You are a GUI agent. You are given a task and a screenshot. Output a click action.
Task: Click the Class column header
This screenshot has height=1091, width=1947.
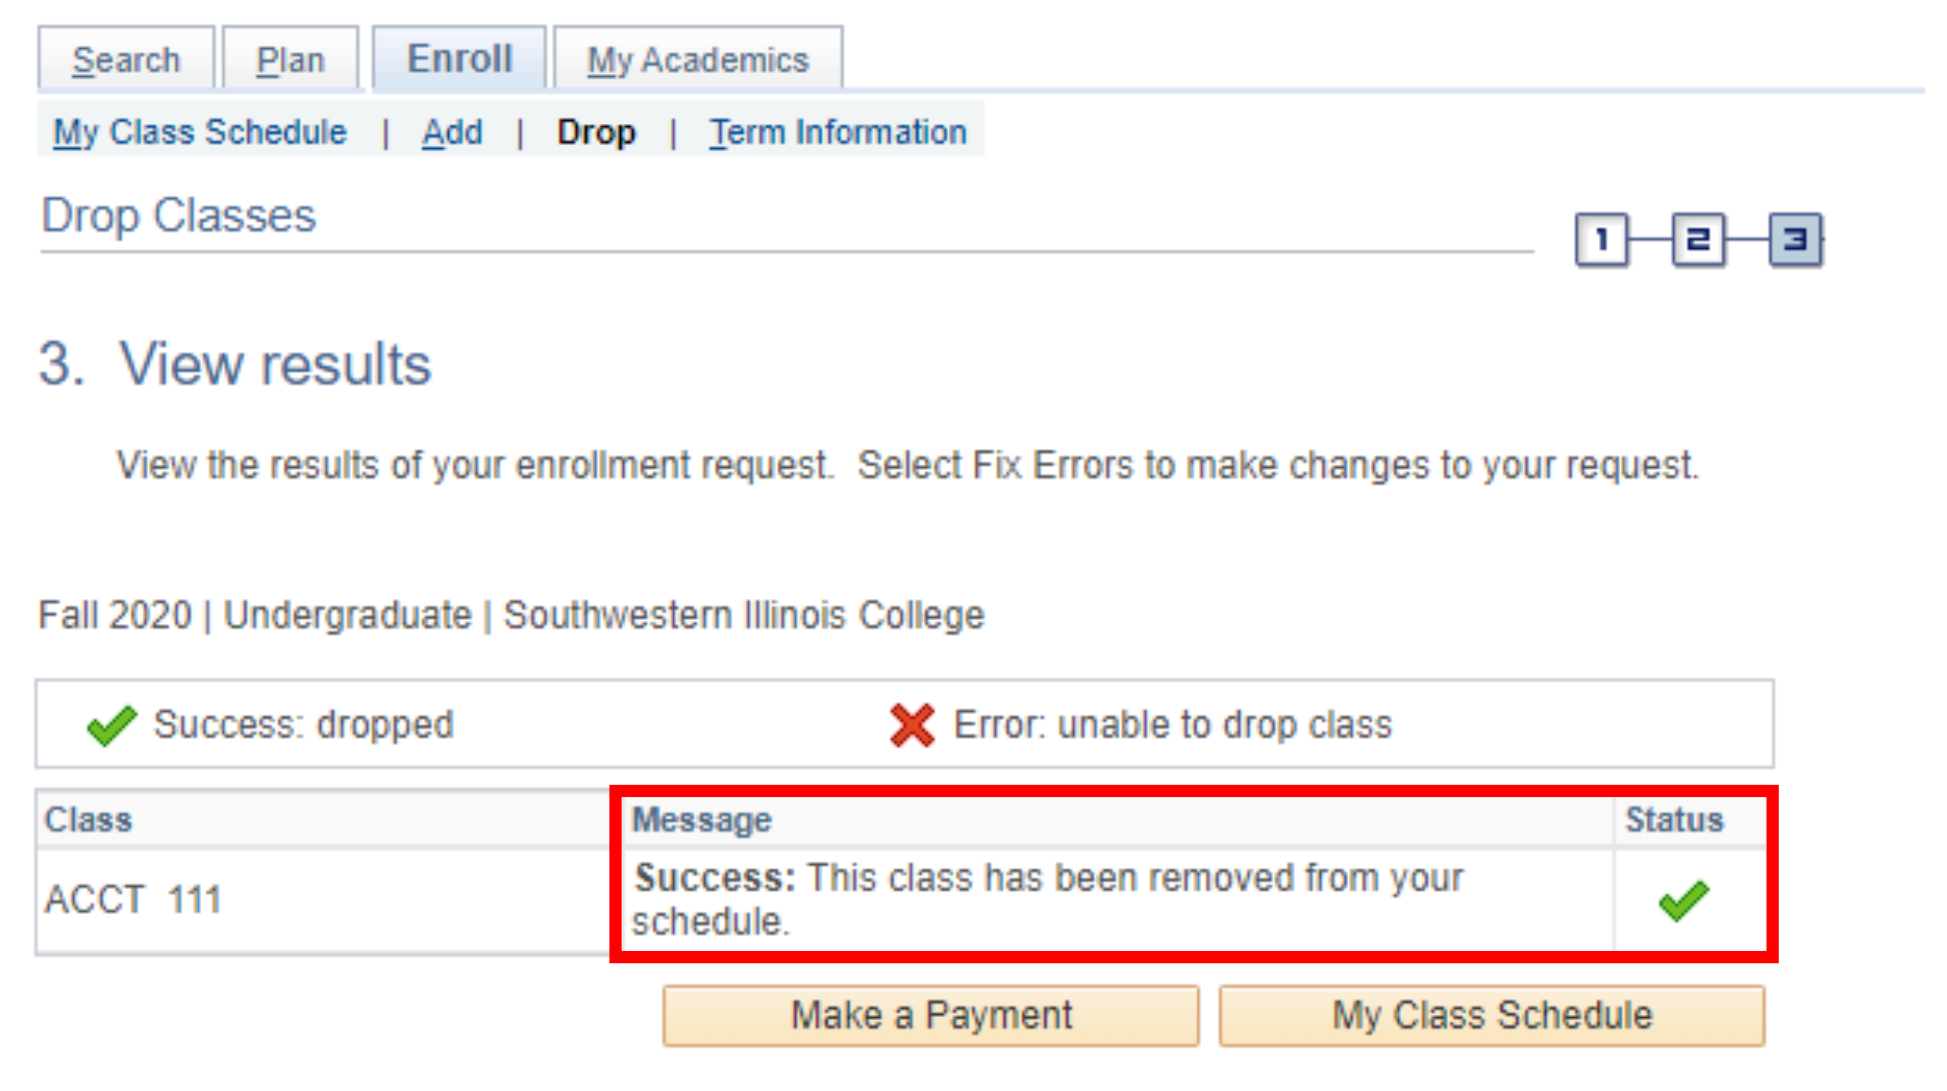88,818
